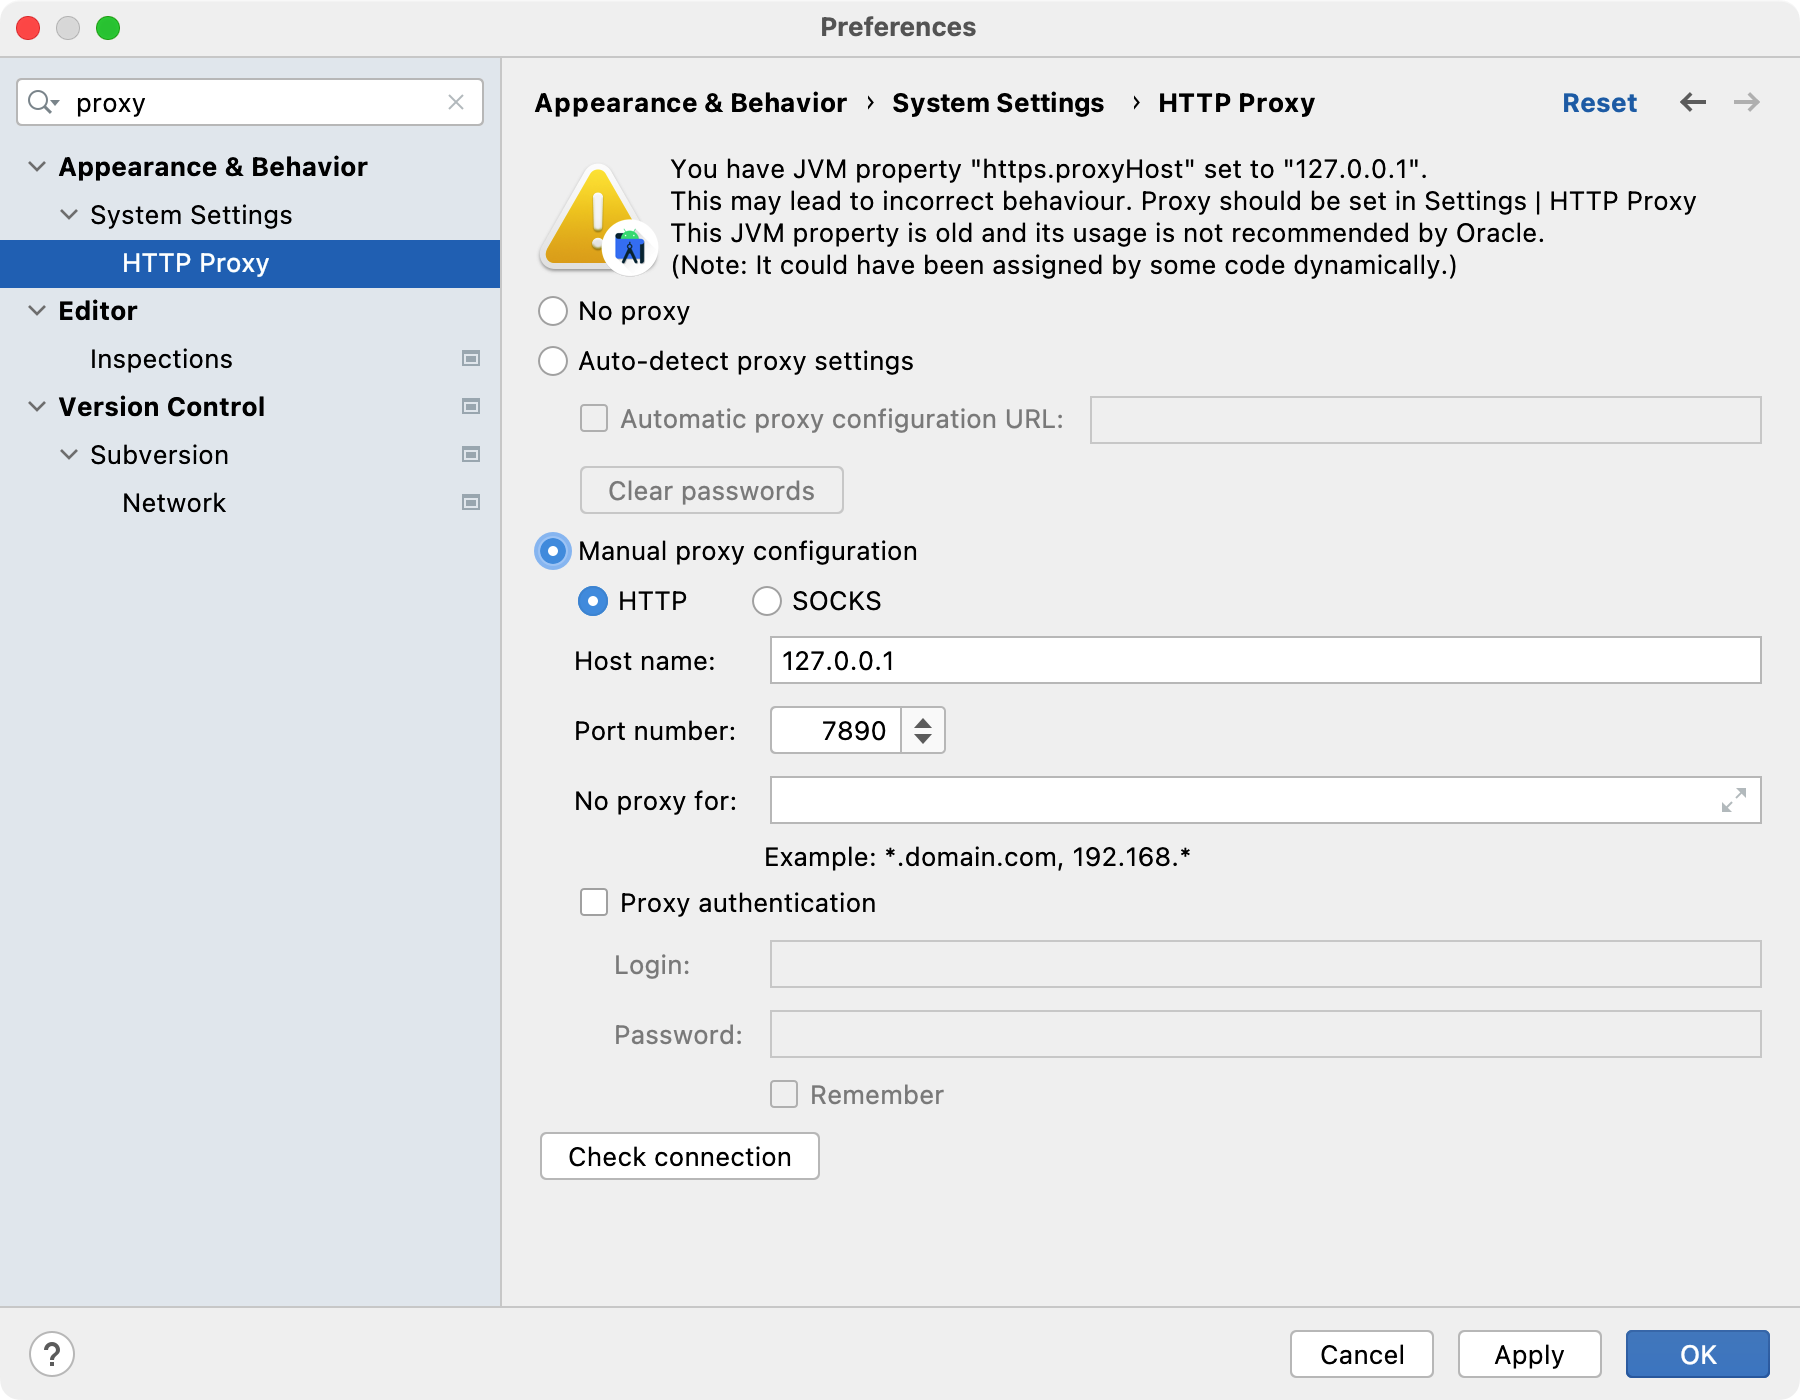Viewport: 1800px width, 1400px height.
Task: Focus the settings search field
Action: point(250,102)
